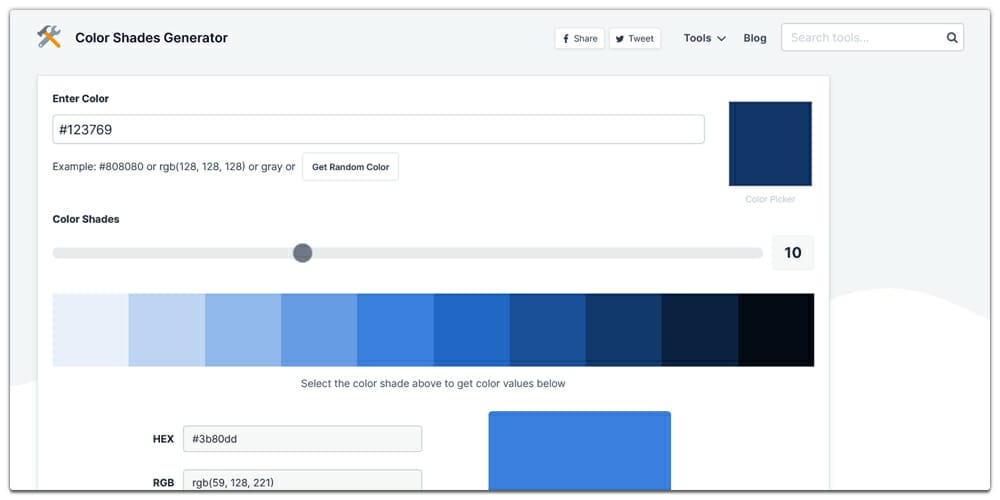
Task: Click the Enter Color label
Action: pyautogui.click(x=80, y=99)
